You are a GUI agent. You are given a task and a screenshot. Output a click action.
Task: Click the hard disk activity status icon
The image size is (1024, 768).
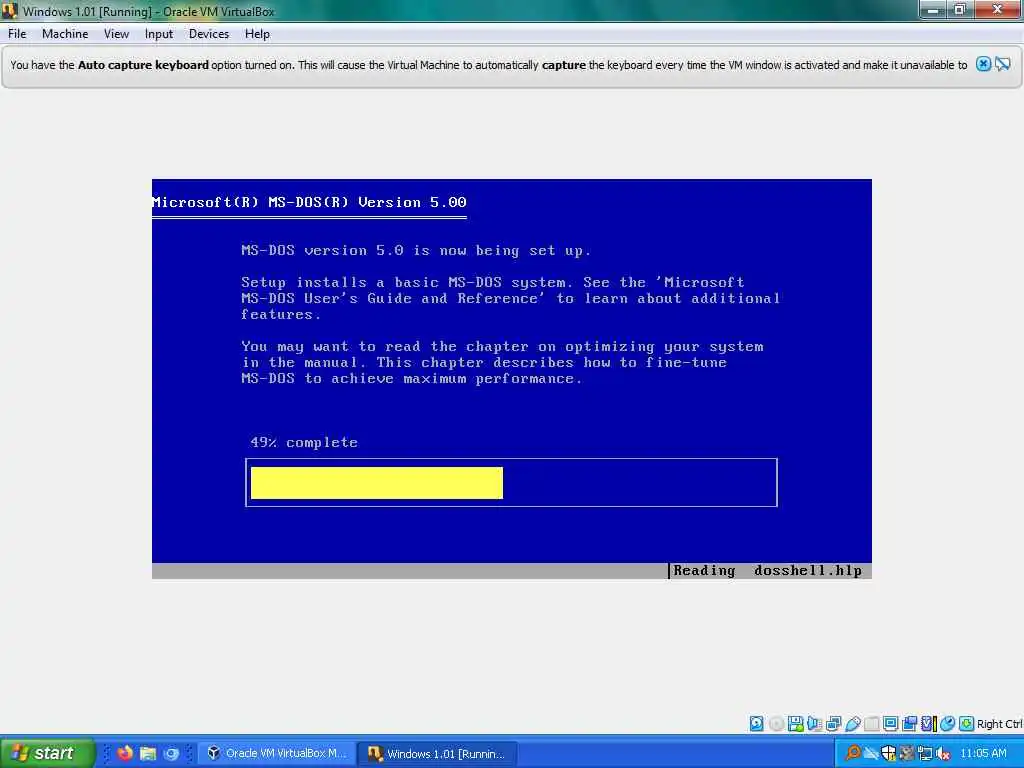[756, 724]
